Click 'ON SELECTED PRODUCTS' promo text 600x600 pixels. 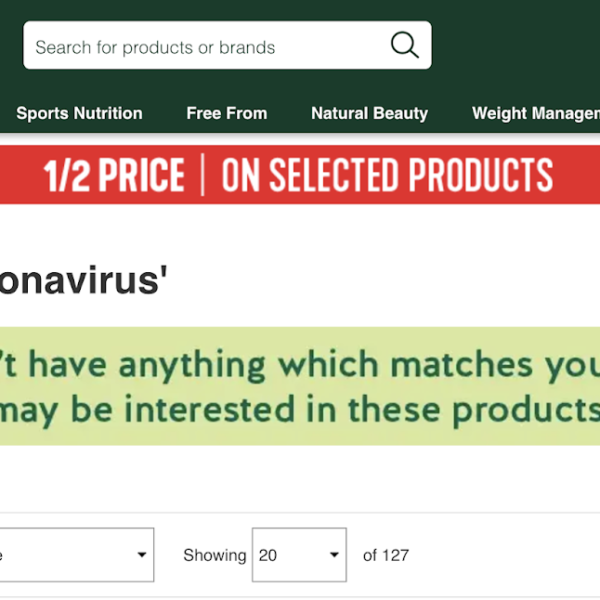coord(387,176)
